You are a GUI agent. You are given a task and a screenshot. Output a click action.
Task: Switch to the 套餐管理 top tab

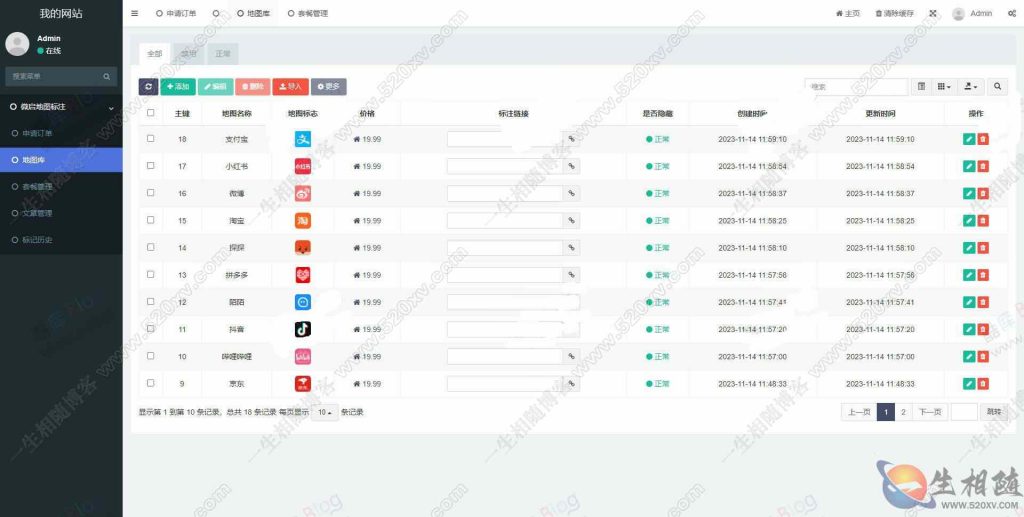pos(308,13)
